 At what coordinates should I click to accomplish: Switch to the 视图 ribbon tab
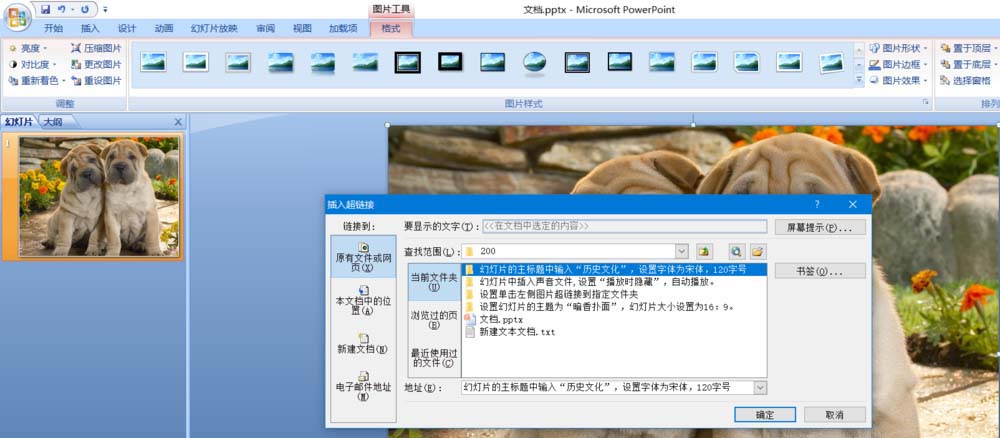[x=302, y=28]
